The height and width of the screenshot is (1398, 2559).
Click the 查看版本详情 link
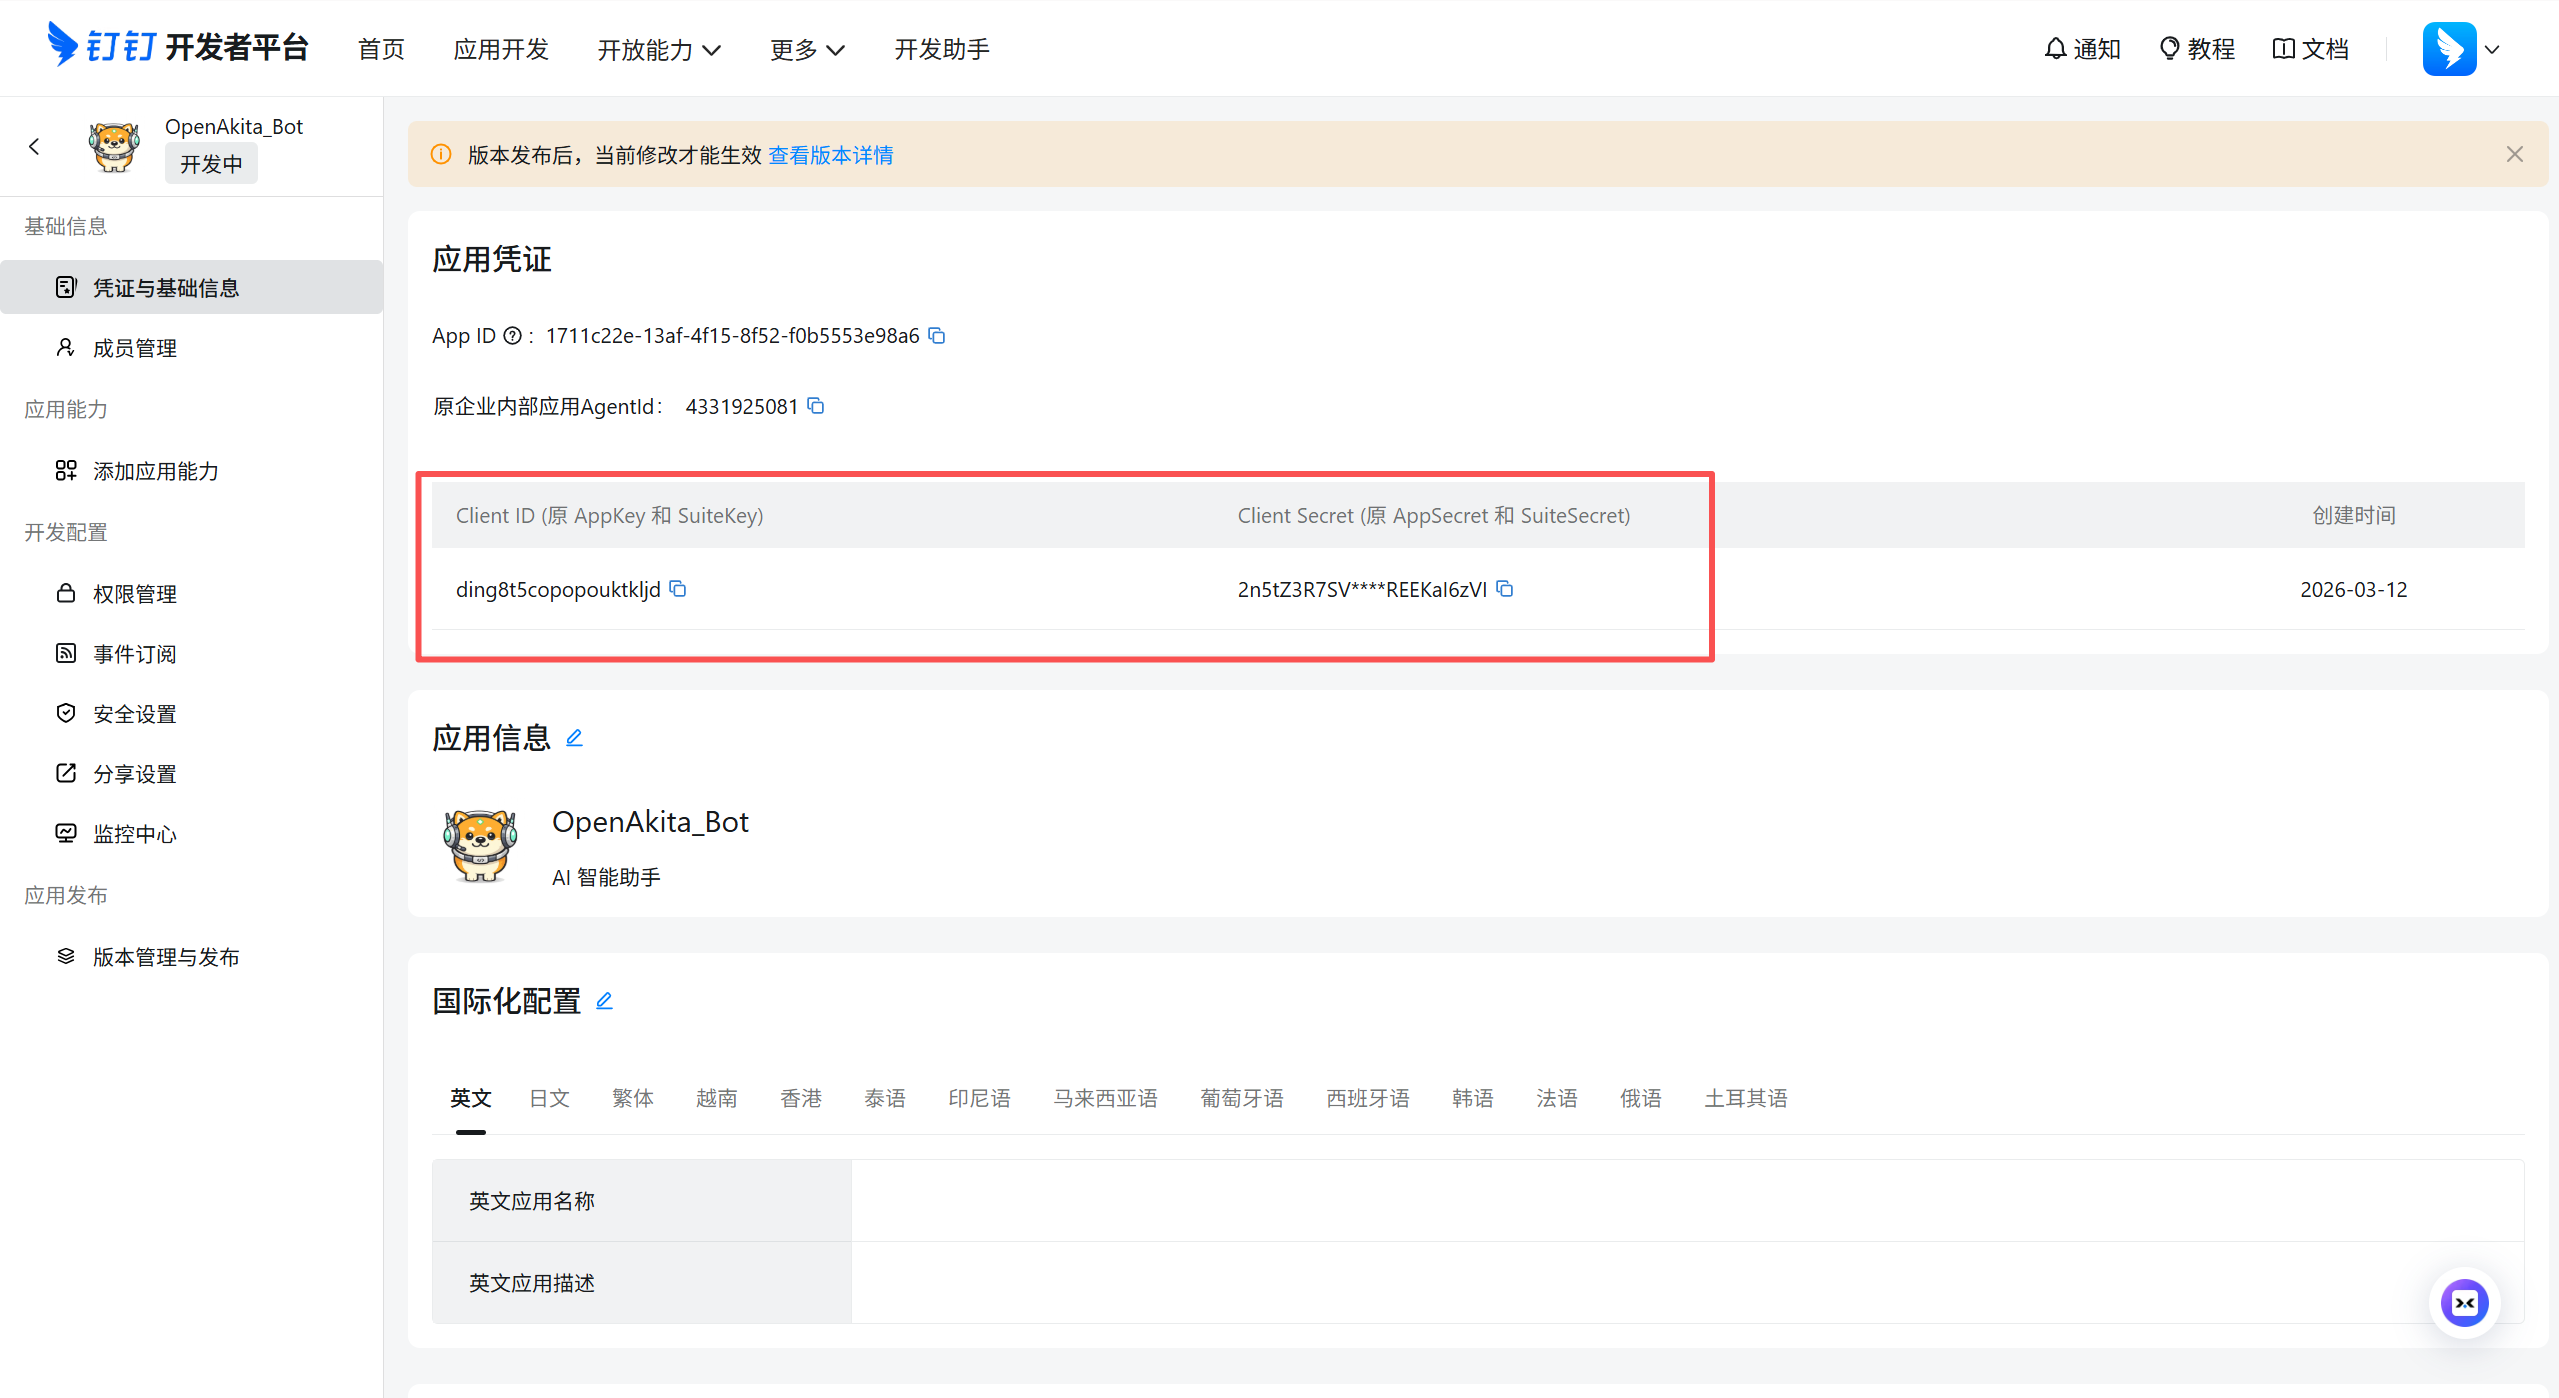[x=831, y=155]
